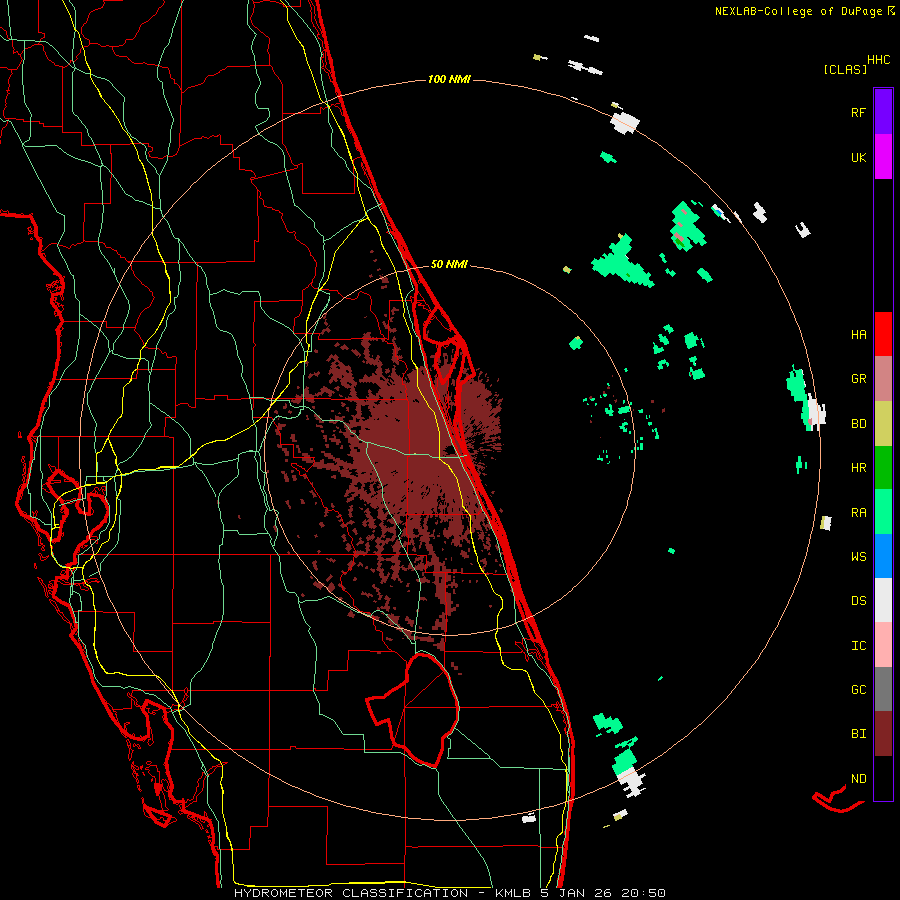
Task: Click the RF purple legend swatch
Action: click(883, 112)
